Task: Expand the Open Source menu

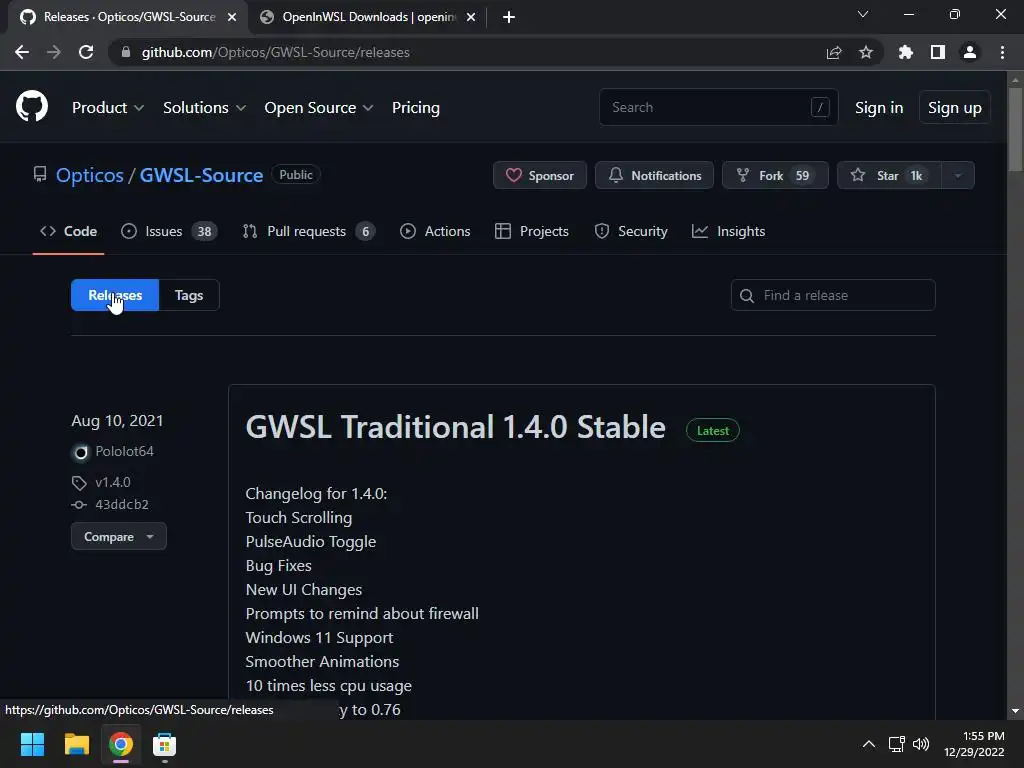Action: coord(319,108)
